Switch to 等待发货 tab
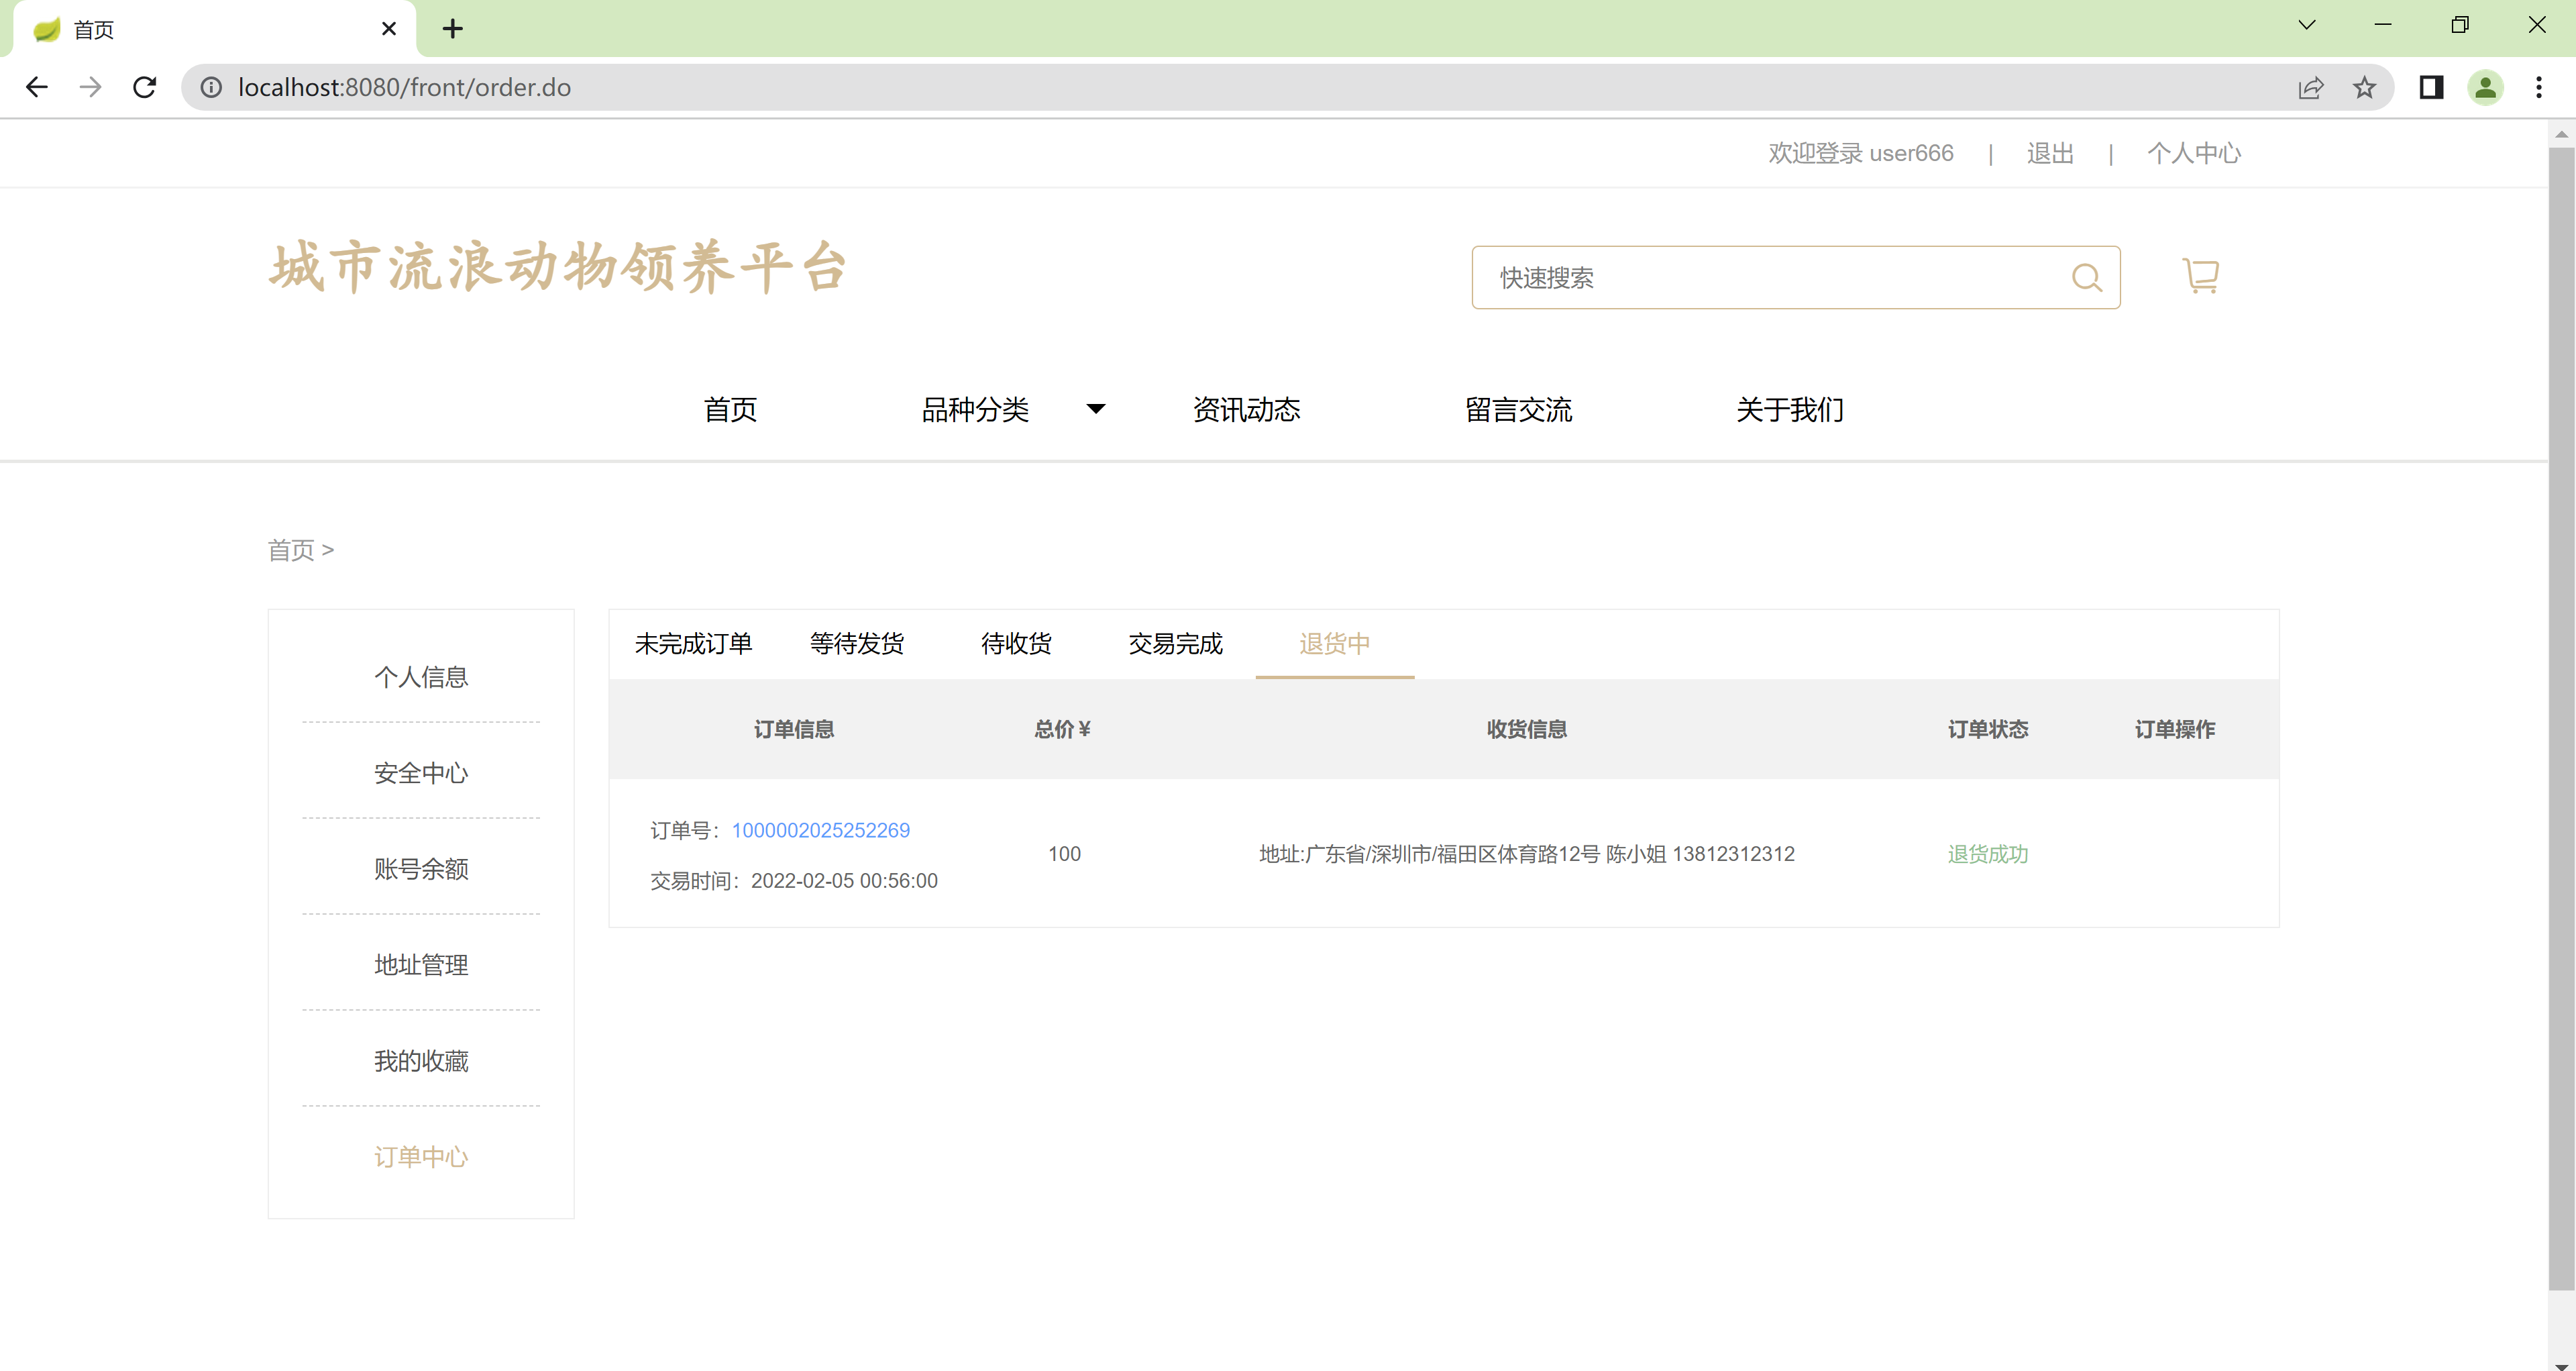 [857, 643]
